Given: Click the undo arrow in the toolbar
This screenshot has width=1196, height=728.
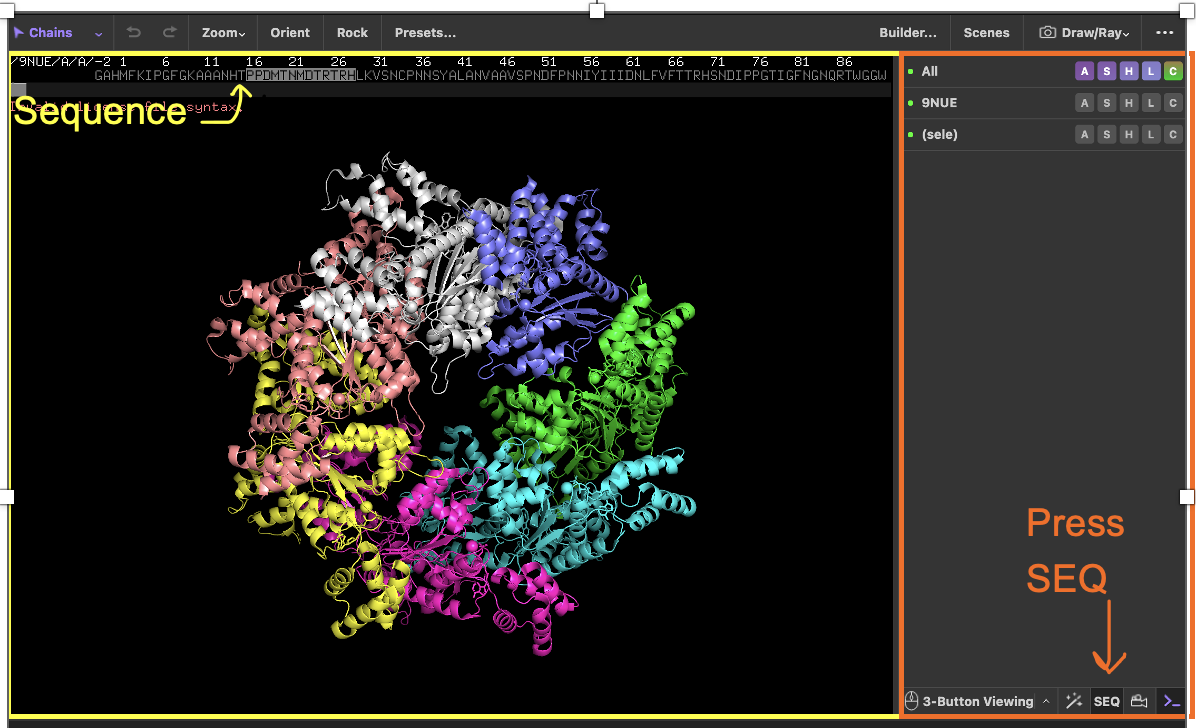Looking at the screenshot, I should pos(134,33).
